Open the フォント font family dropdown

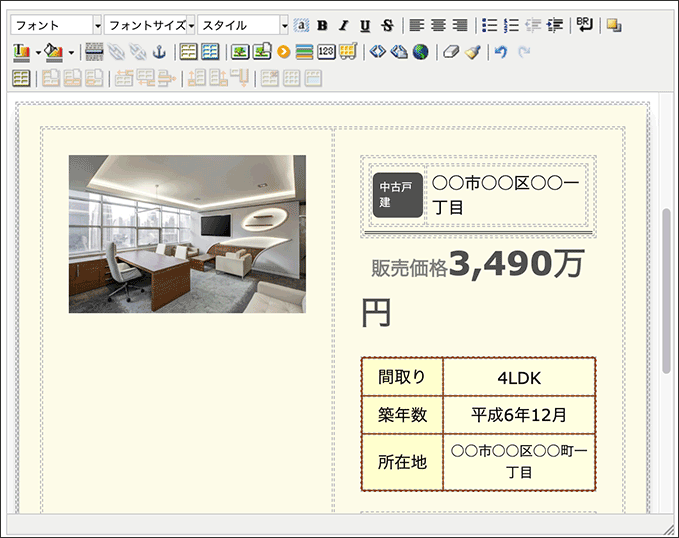click(x=56, y=26)
